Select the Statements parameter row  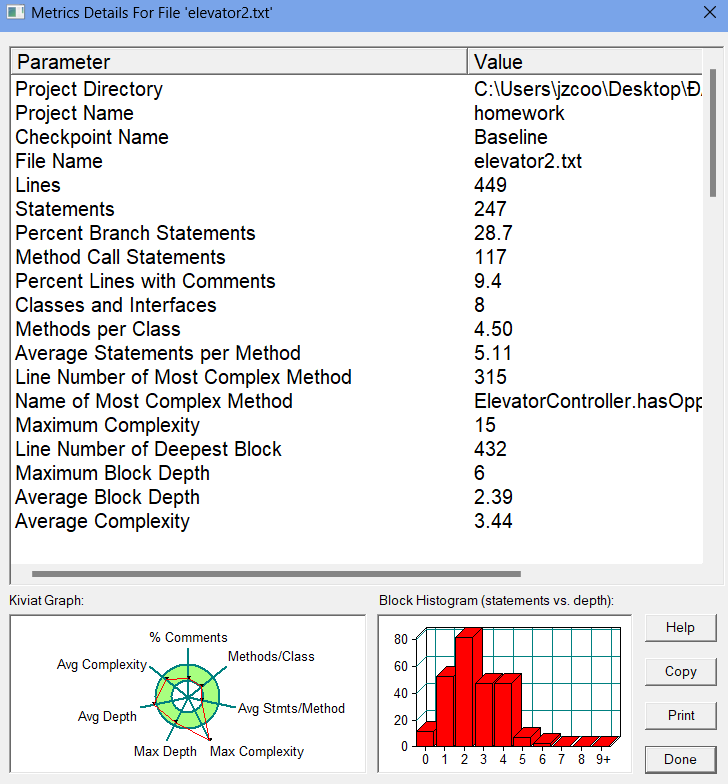pyautogui.click(x=357, y=209)
